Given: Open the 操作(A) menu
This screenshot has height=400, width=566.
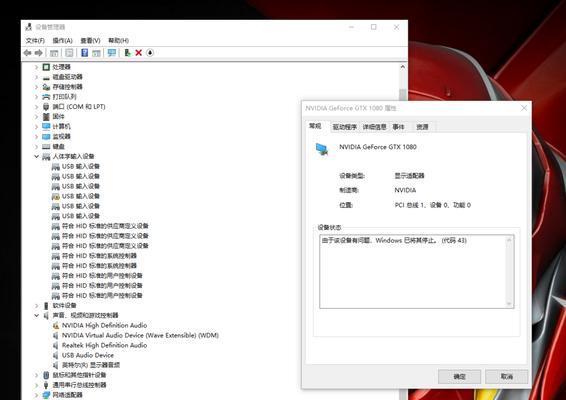Looking at the screenshot, I should click(62, 40).
